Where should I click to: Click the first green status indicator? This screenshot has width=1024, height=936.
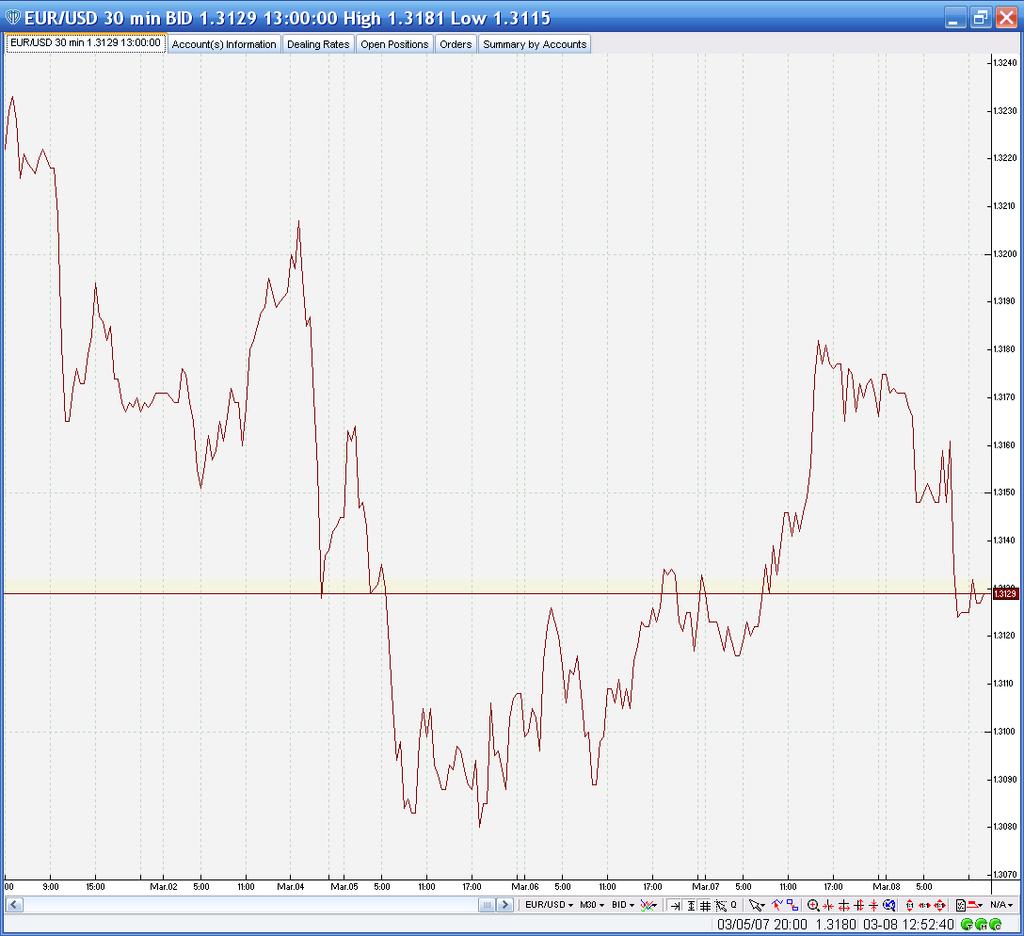[968, 924]
